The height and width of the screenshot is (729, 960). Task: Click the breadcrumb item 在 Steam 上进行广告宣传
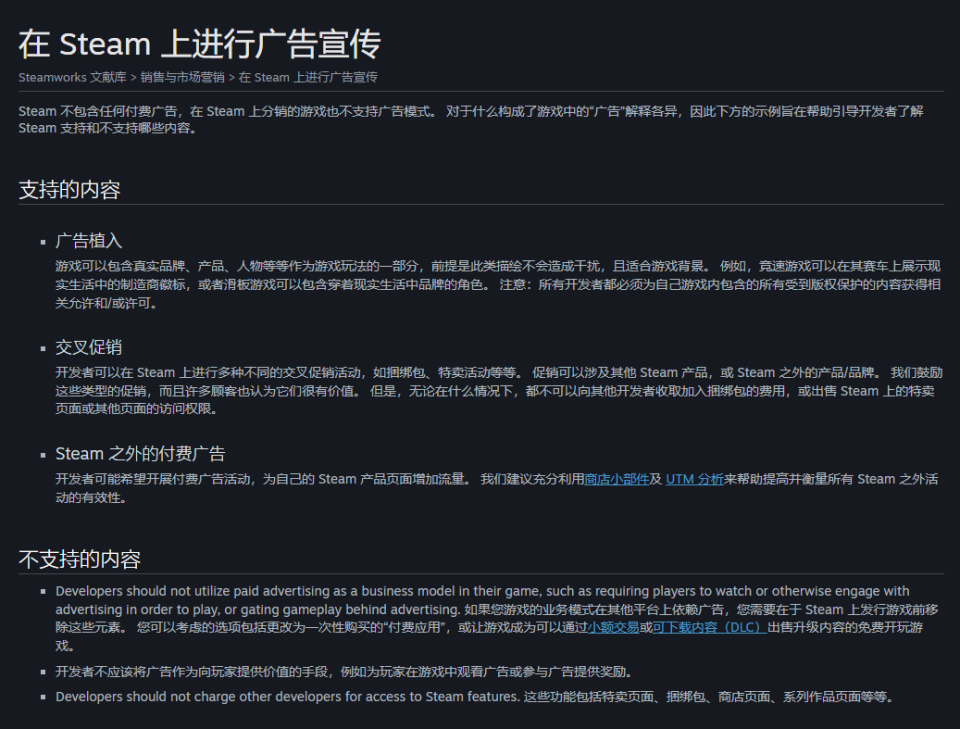point(308,78)
